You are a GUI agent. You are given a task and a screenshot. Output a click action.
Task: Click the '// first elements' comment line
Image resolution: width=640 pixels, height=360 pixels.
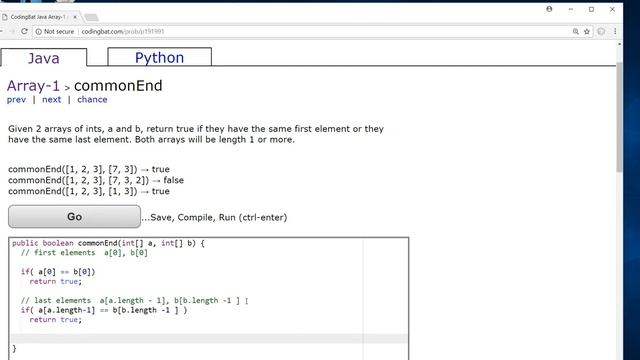[84, 253]
